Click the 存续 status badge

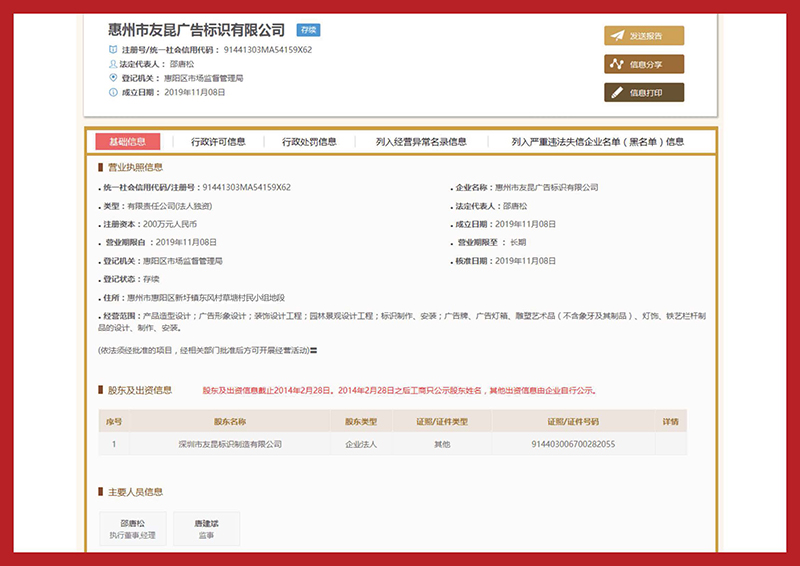click(308, 30)
